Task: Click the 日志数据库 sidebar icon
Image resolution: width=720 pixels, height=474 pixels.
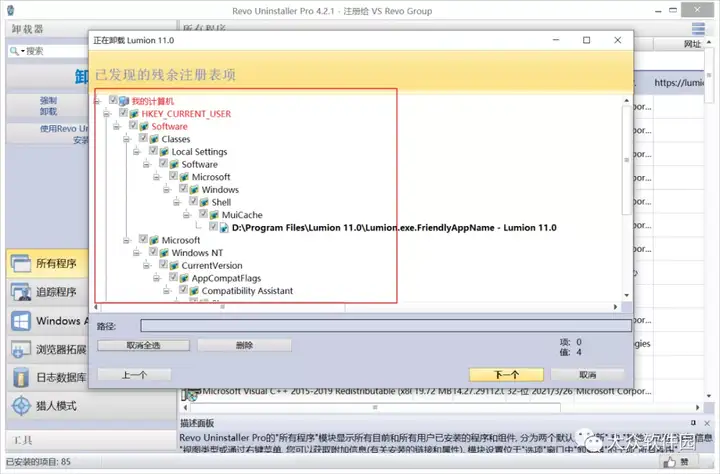Action: (21, 378)
